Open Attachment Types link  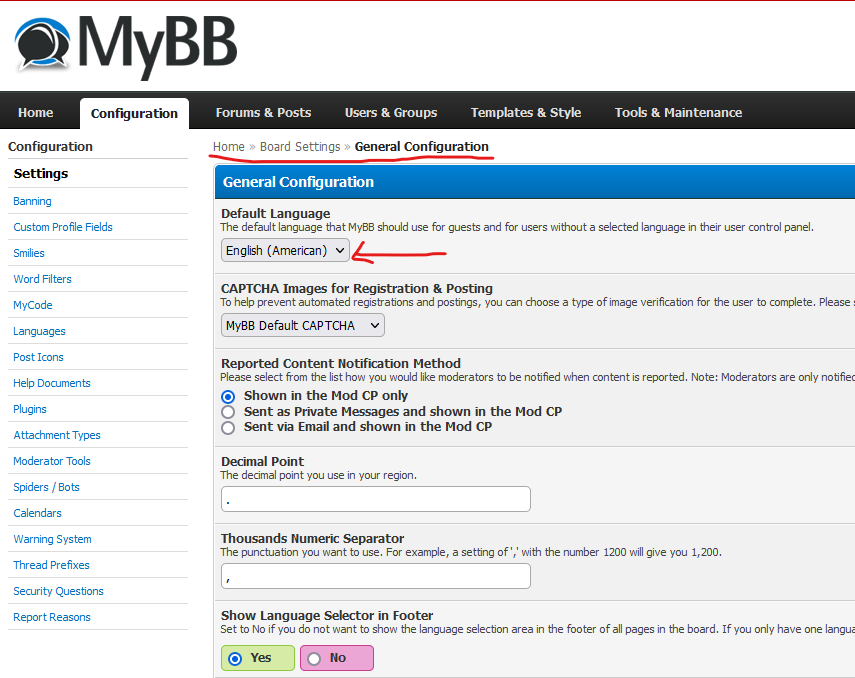[57, 435]
